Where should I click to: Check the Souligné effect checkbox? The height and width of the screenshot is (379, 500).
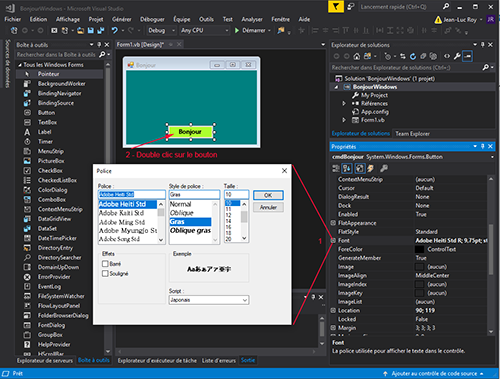(105, 274)
